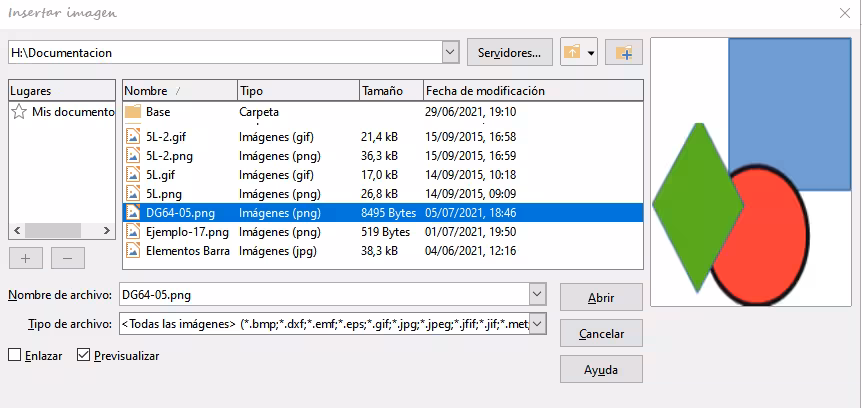862x408 pixels.
Task: Sort by the Nombre column header
Action: click(180, 91)
